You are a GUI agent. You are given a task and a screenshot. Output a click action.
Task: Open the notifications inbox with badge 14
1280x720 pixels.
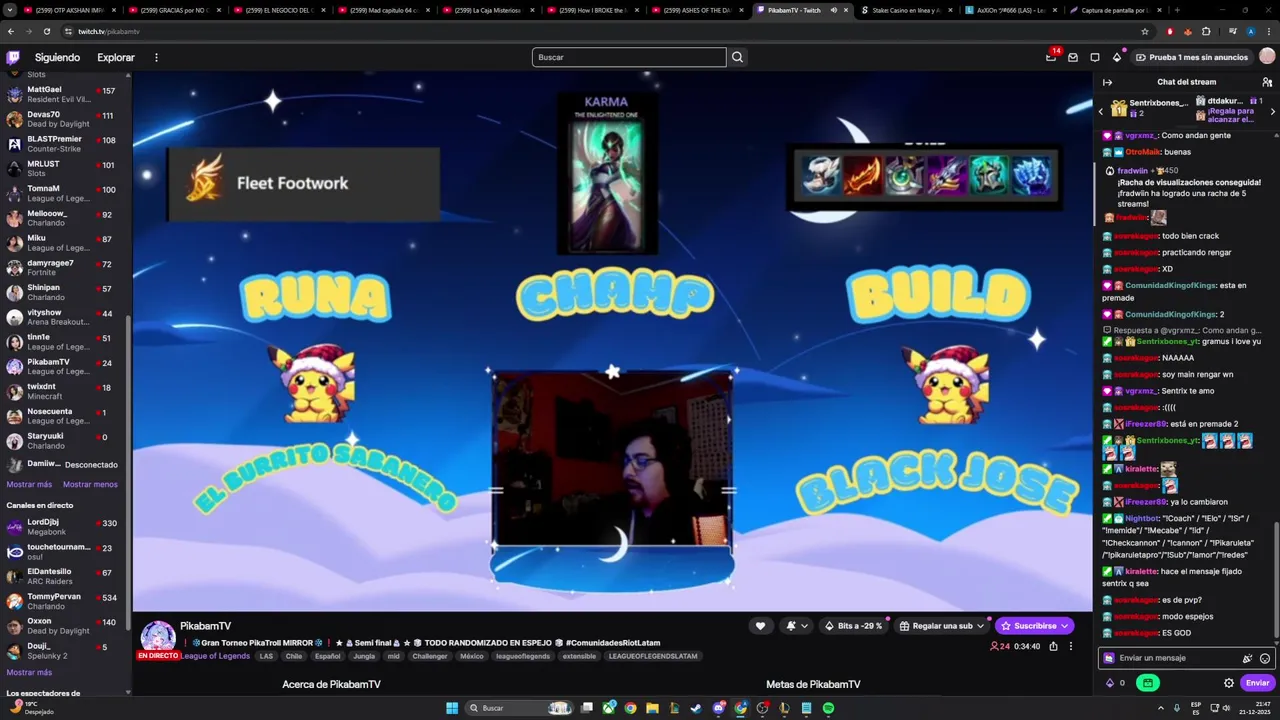(1051, 57)
